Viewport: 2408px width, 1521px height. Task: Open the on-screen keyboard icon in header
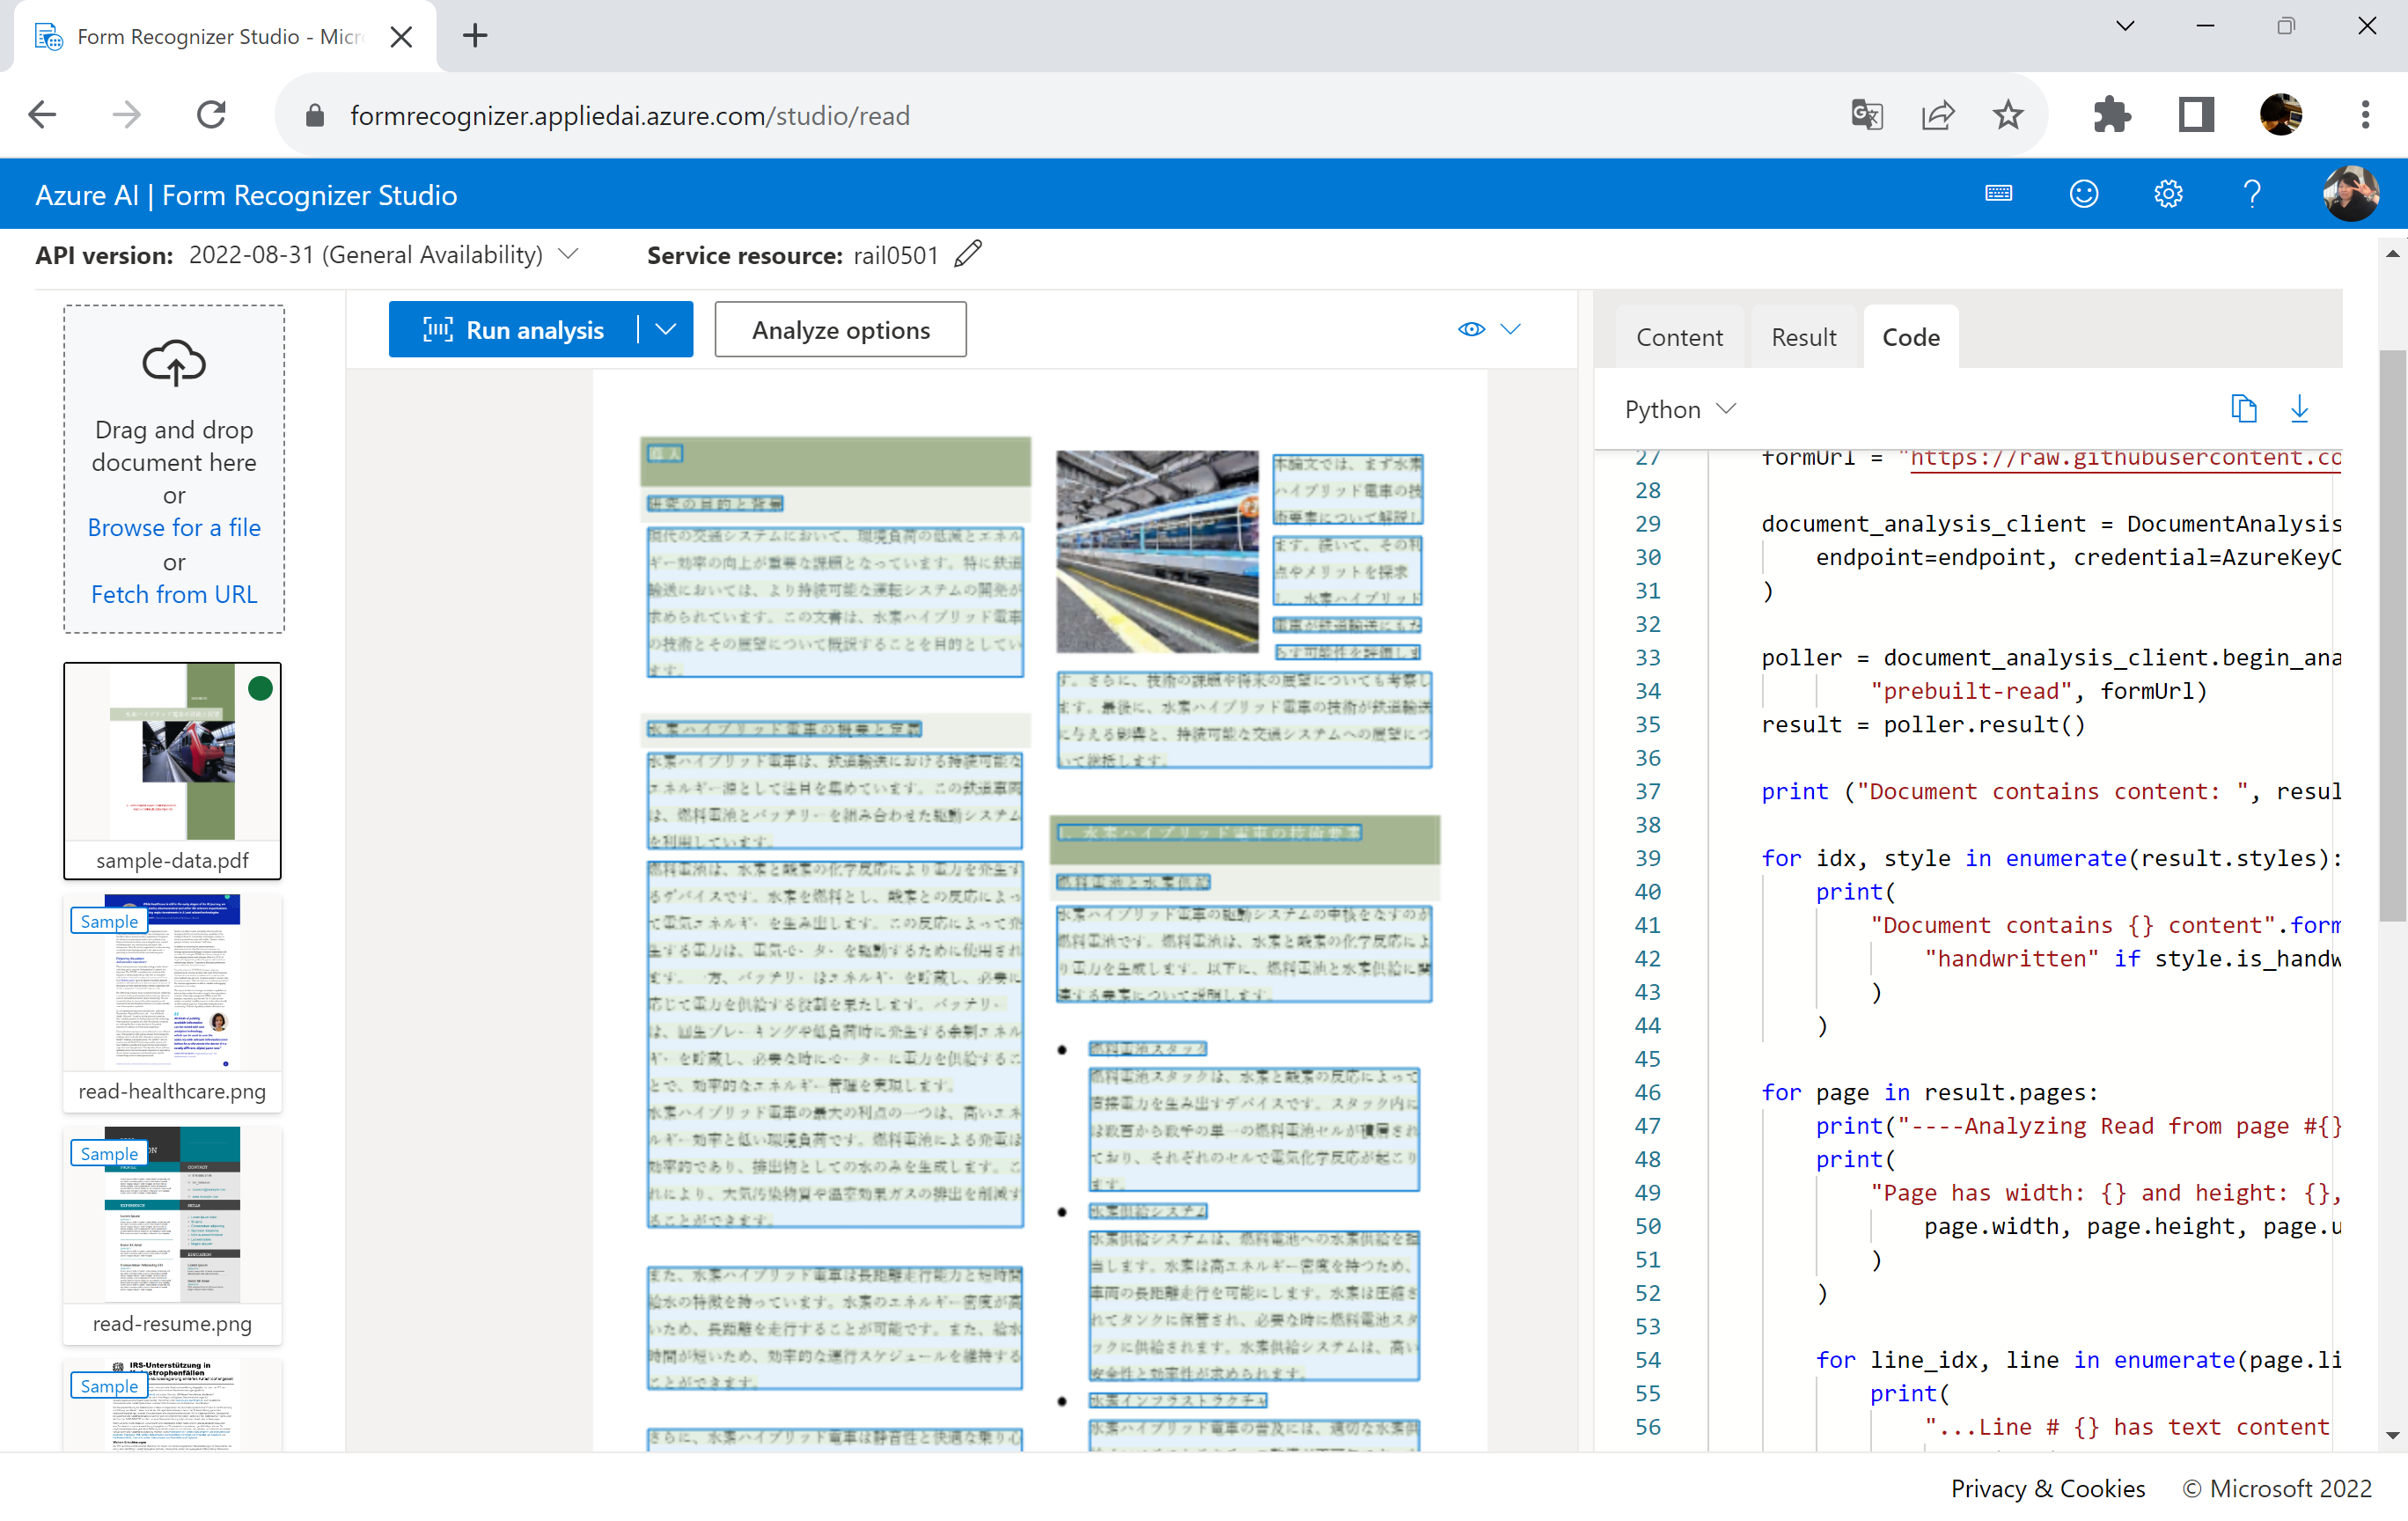coord(1997,193)
